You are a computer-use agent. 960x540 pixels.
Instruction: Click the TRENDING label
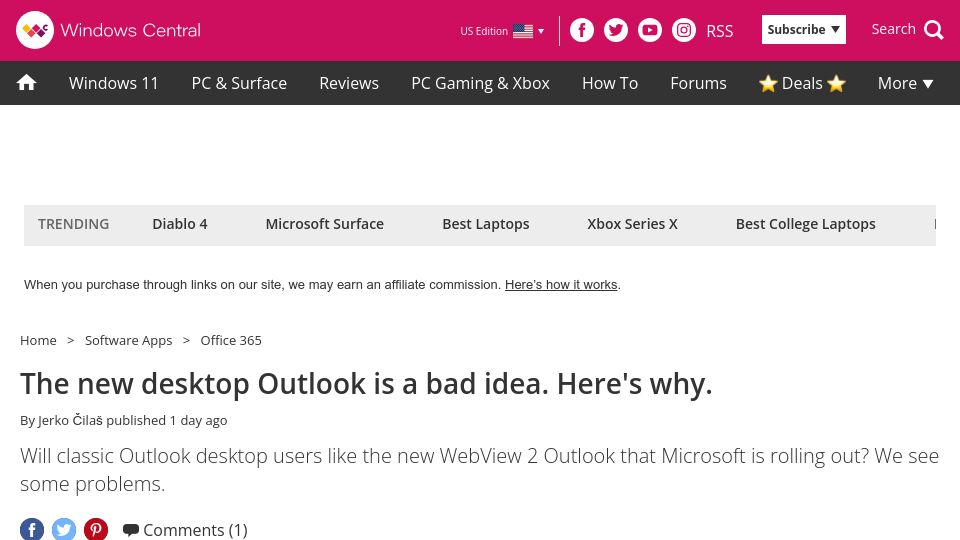click(73, 224)
